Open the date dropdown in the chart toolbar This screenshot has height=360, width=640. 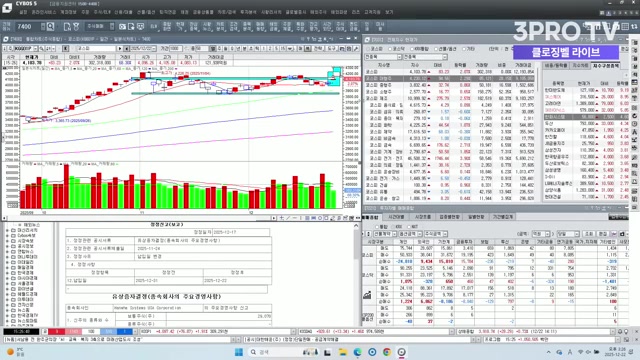[154, 49]
